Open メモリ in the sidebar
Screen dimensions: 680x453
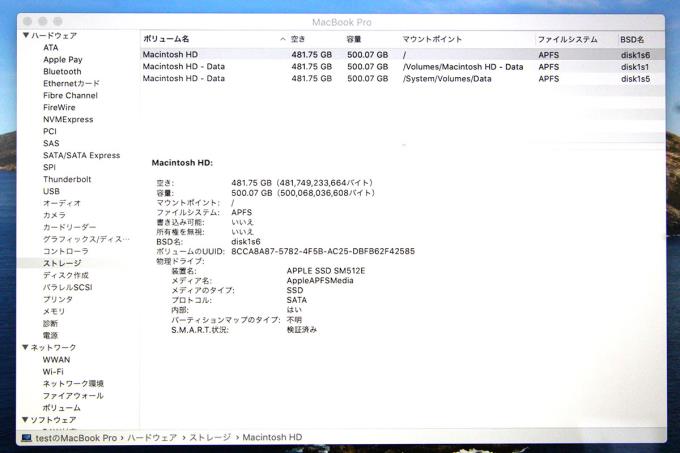(x=54, y=311)
